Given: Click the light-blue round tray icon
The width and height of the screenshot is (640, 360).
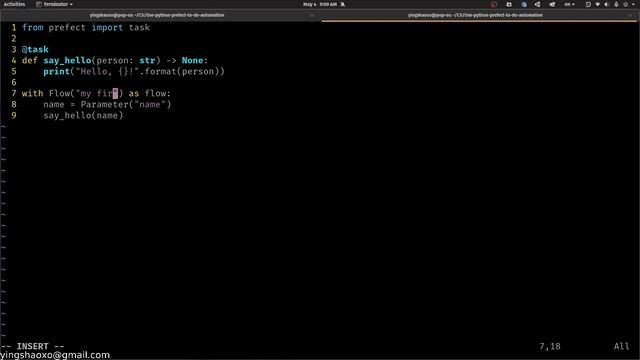Looking at the screenshot, I should click(x=524, y=4).
